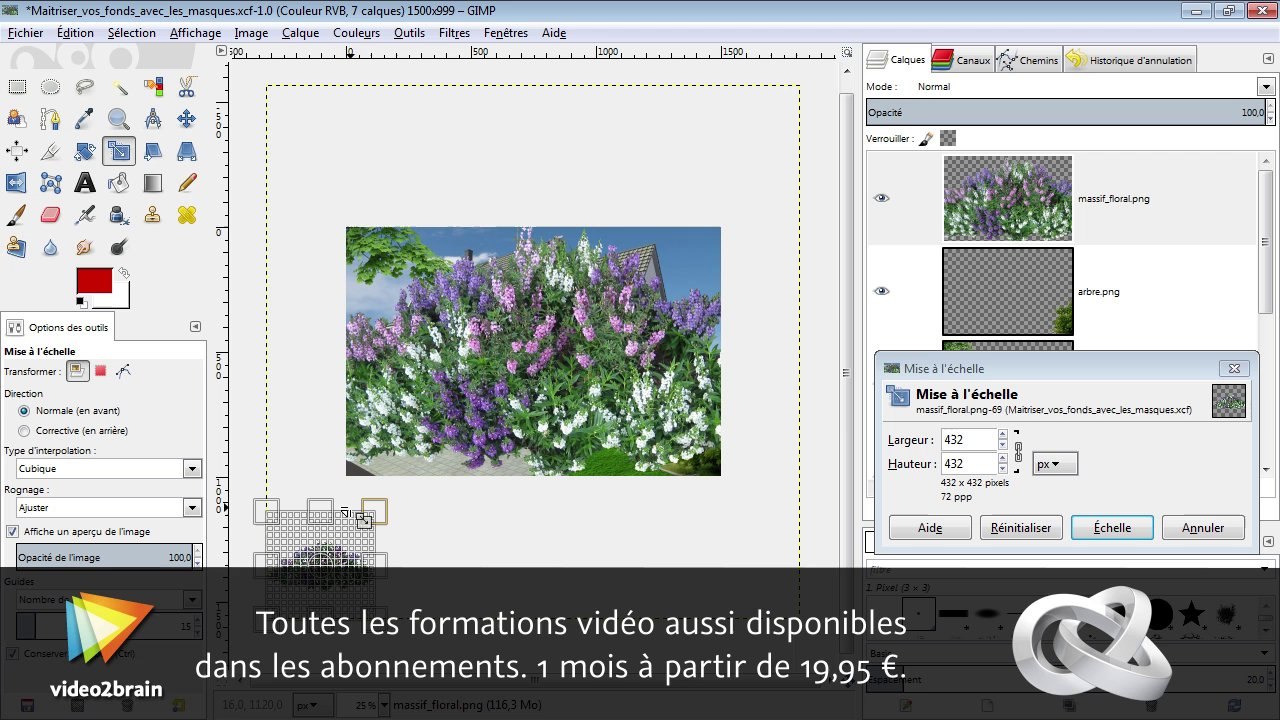
Task: Choose the Paths pen tool
Action: [51, 119]
